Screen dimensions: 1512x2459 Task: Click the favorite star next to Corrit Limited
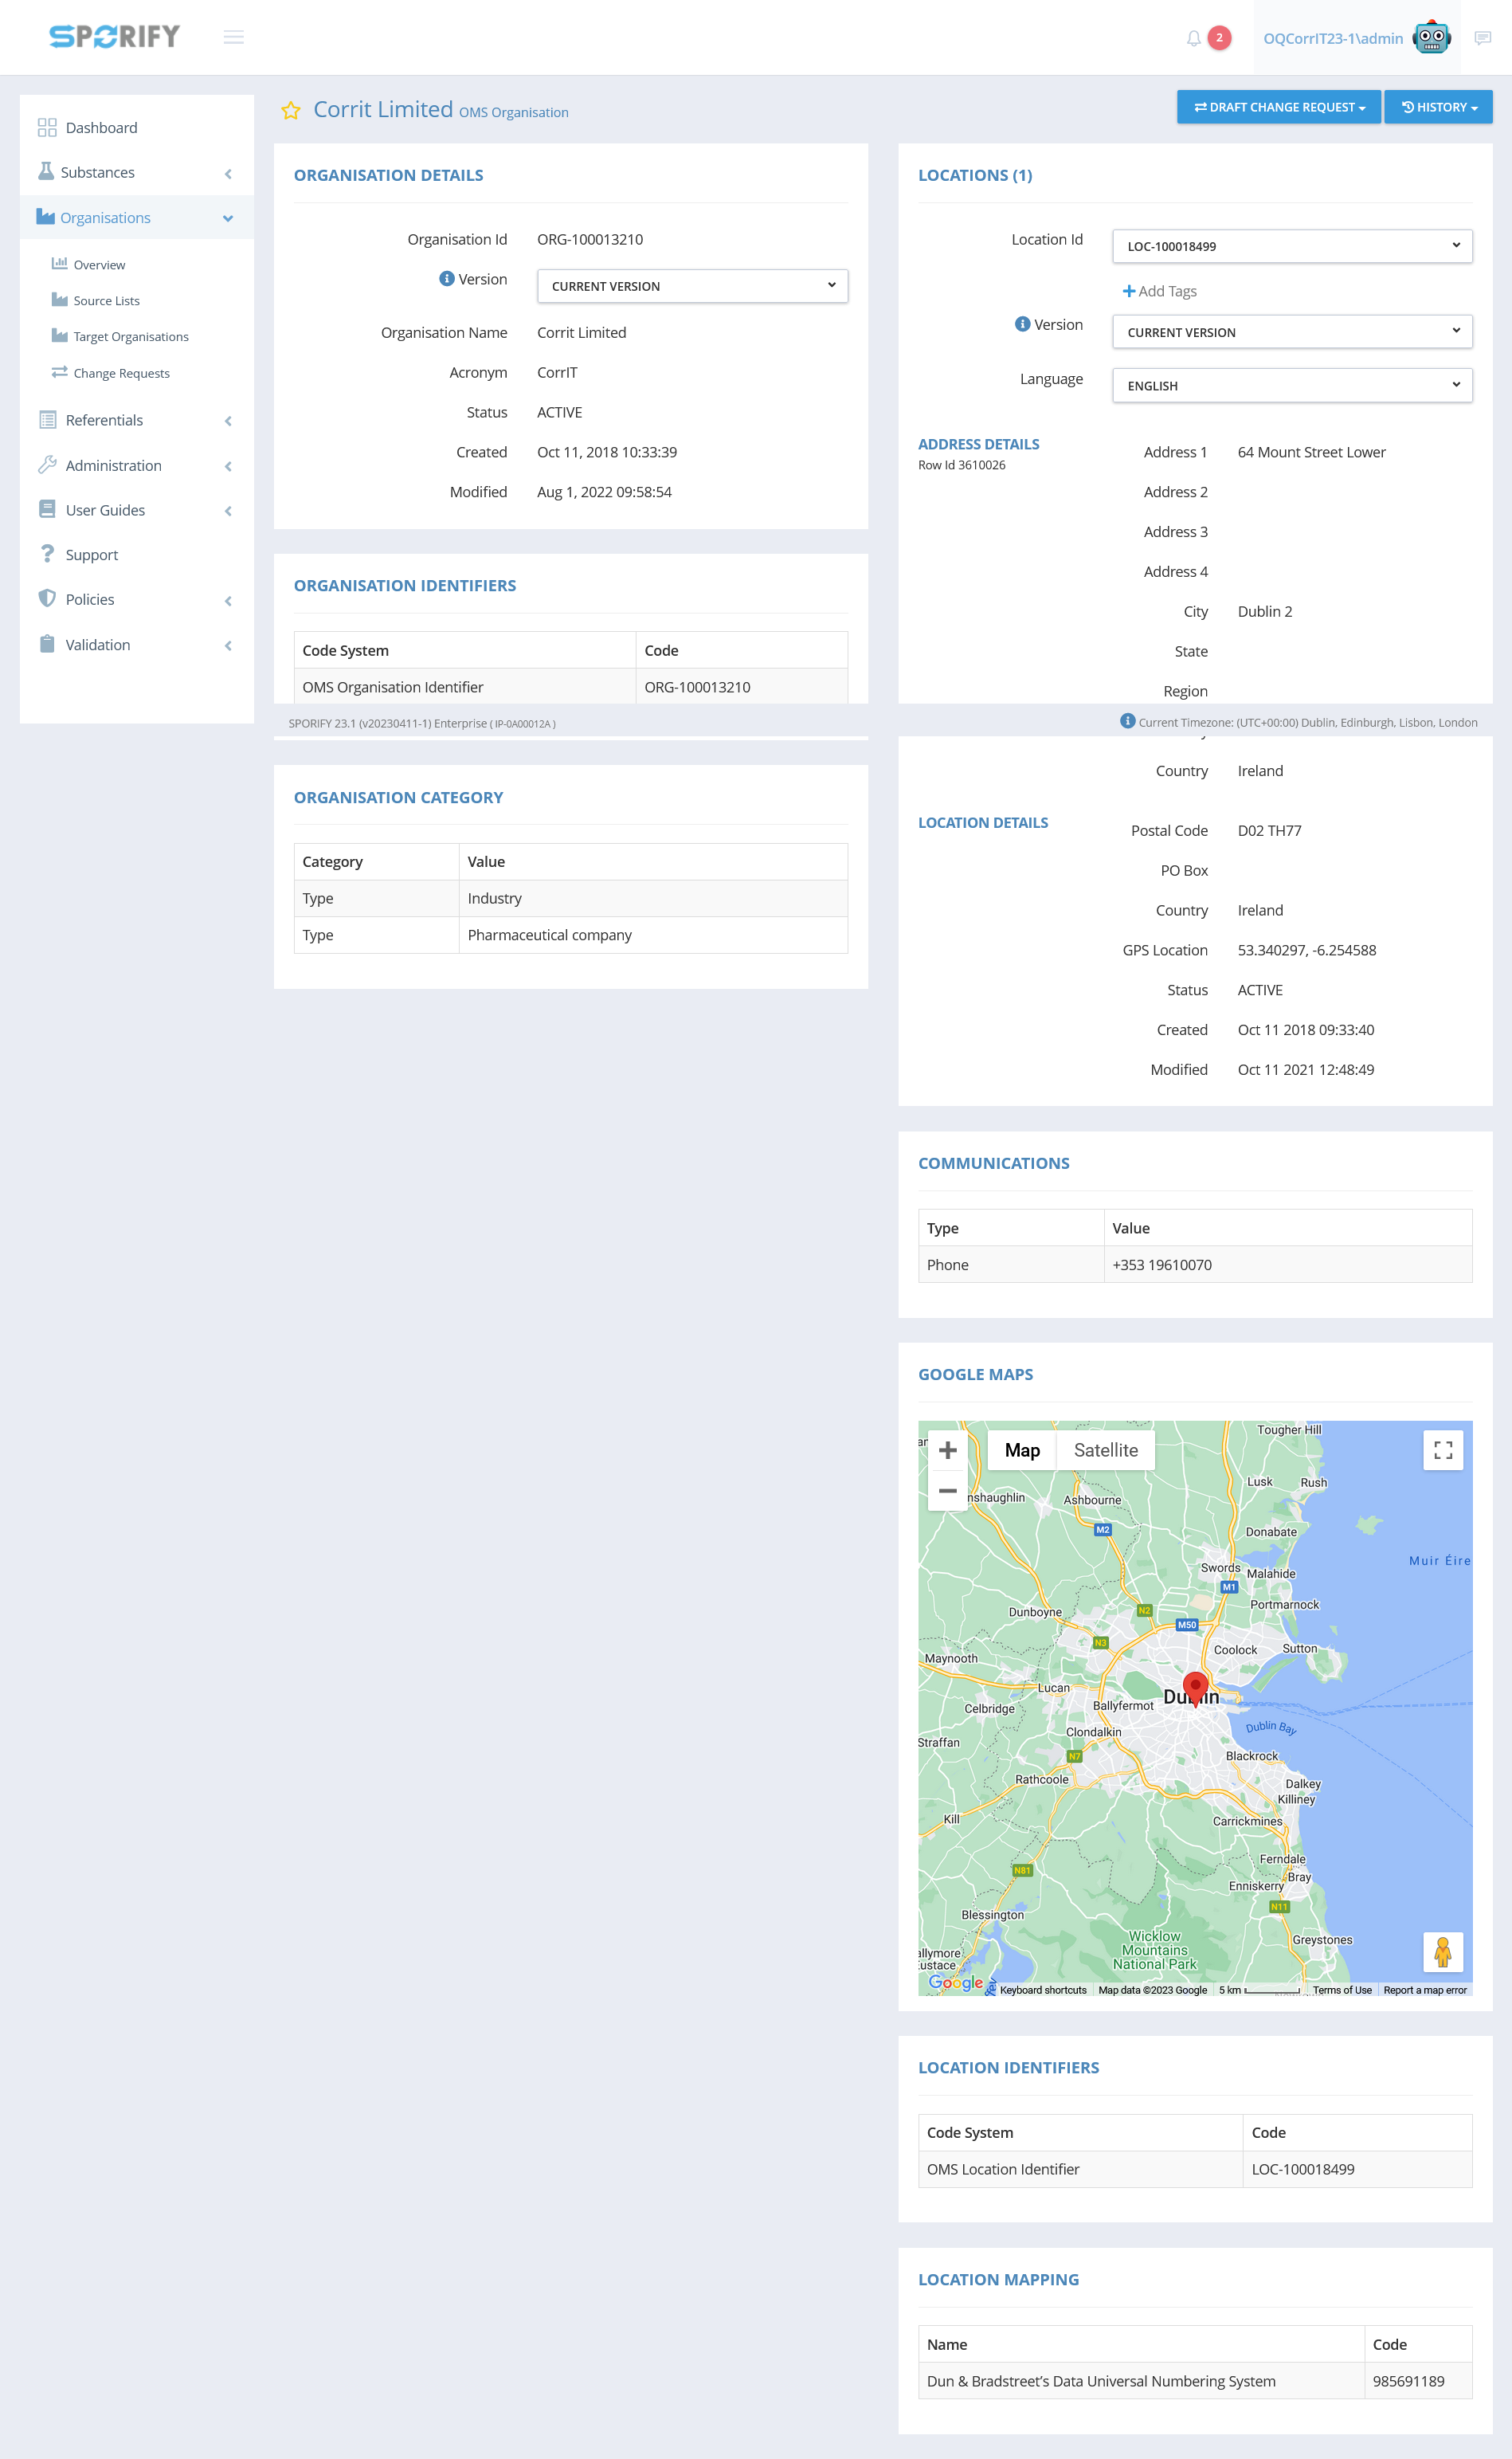(291, 111)
